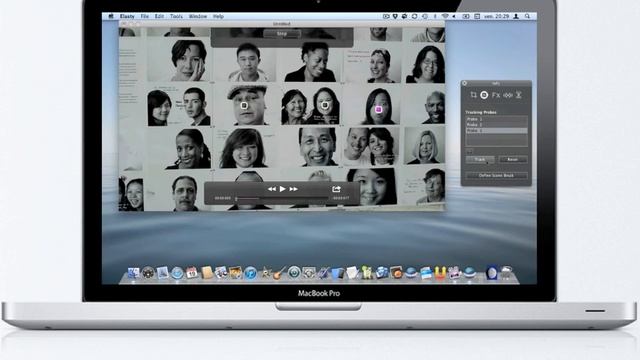Click the small remove button below probes list
This screenshot has height=360, width=640.
pyautogui.click(x=469, y=151)
